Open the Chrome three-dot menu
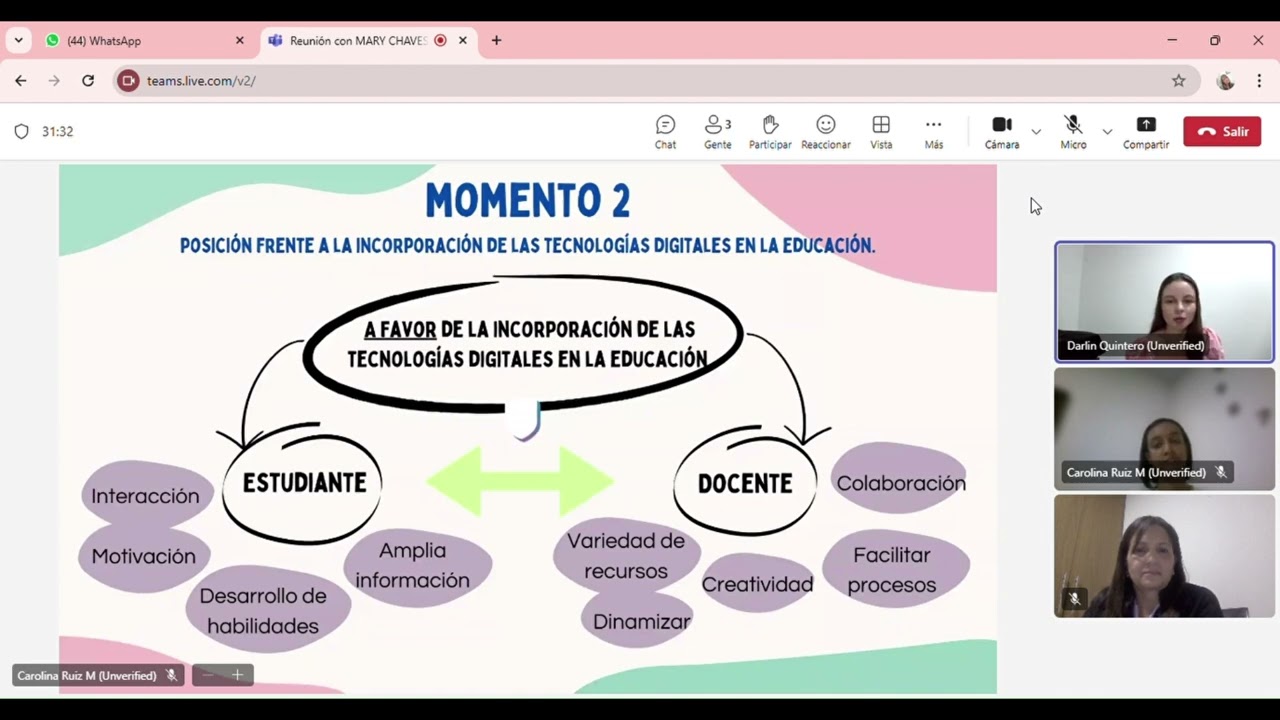Screen dimensions: 1280x720 tap(1259, 81)
